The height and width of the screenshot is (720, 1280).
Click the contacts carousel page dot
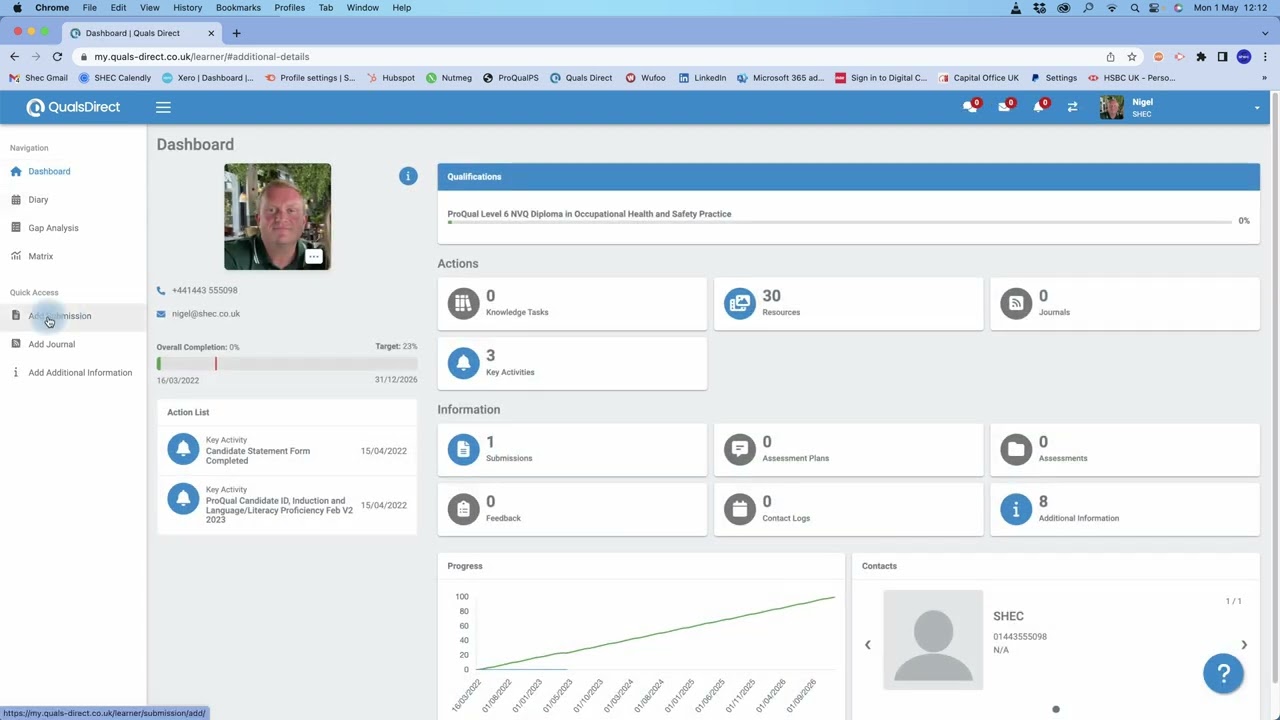click(x=1055, y=709)
